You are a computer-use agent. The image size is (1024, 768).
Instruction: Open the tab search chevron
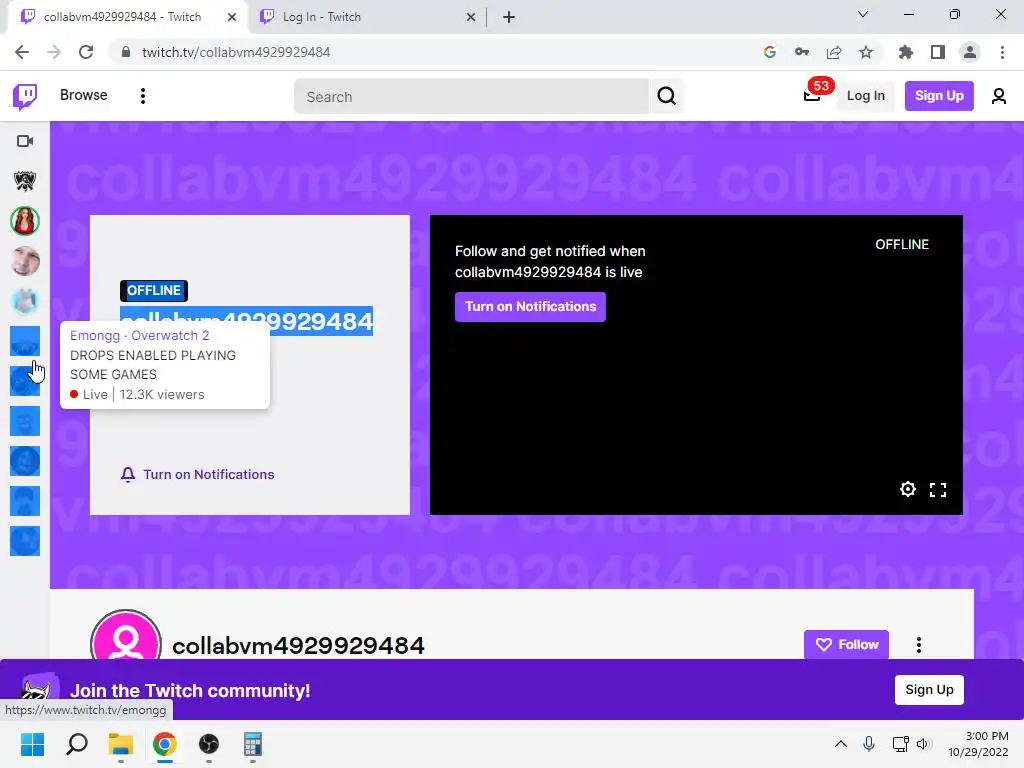[863, 14]
